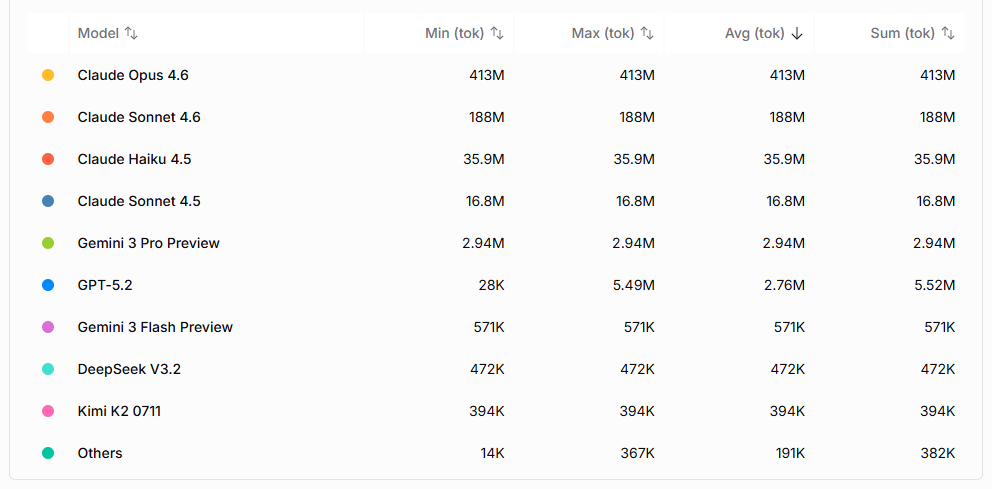Click GPT-5.2 Sum value 5.52M
992x489 pixels.
[934, 285]
